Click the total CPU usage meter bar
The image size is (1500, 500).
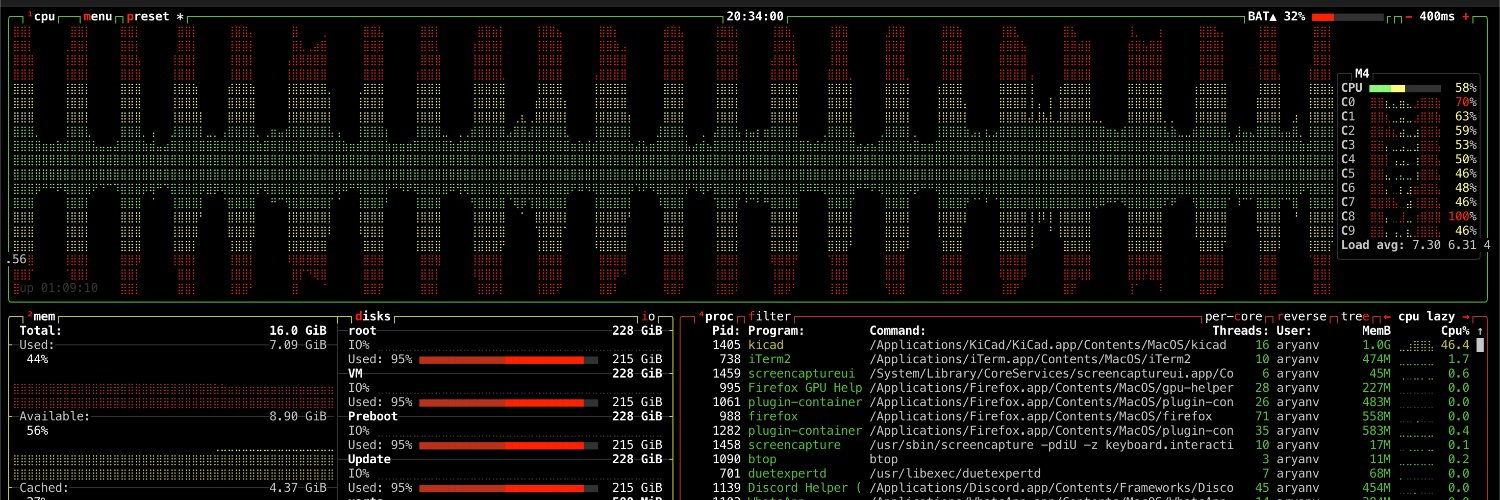point(1404,88)
